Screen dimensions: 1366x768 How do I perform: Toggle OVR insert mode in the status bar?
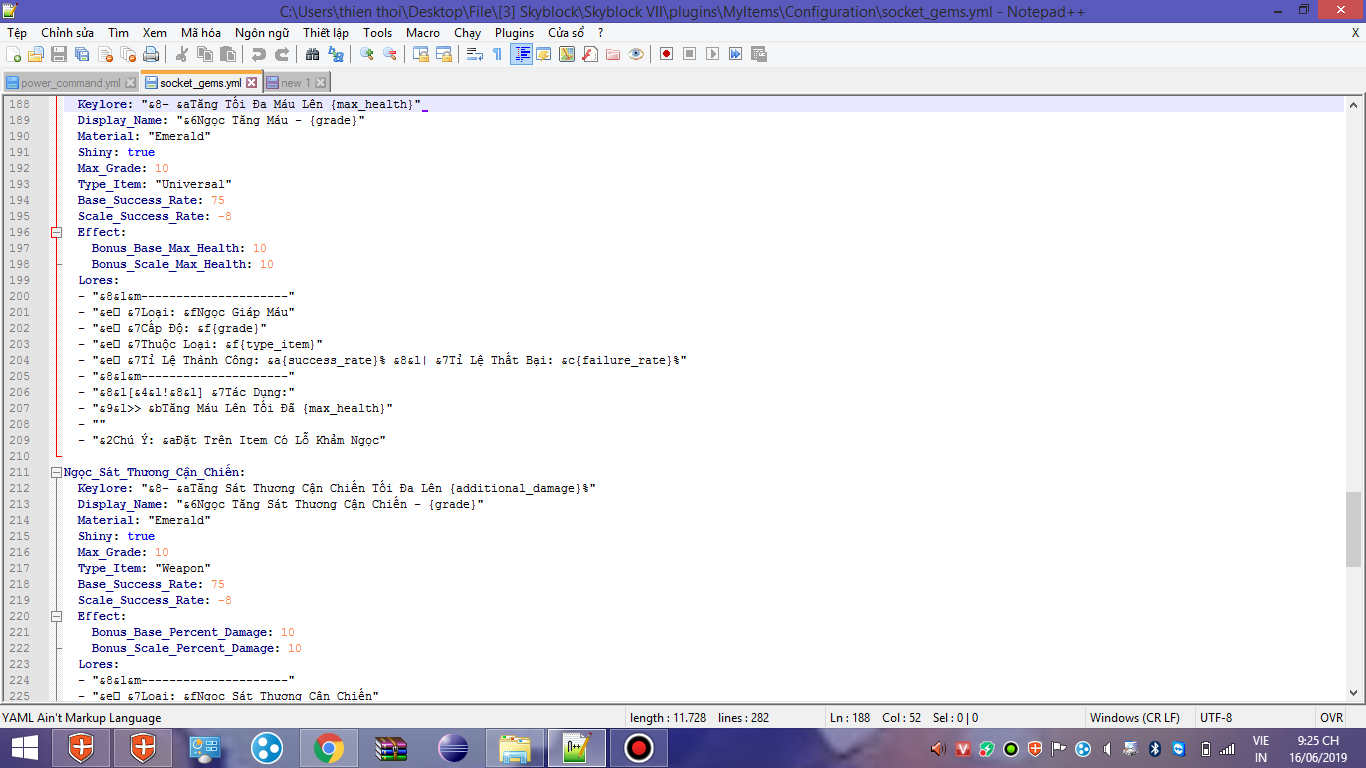point(1331,718)
